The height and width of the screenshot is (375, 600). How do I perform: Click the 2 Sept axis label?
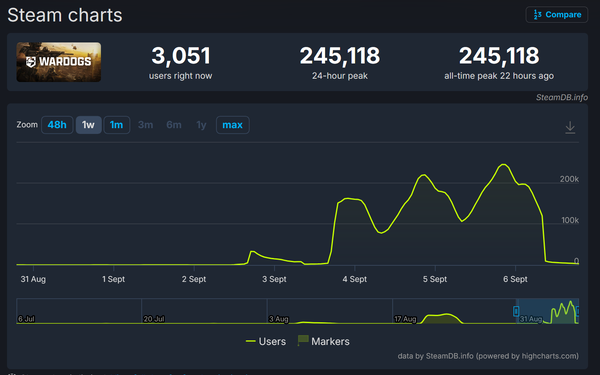click(194, 279)
